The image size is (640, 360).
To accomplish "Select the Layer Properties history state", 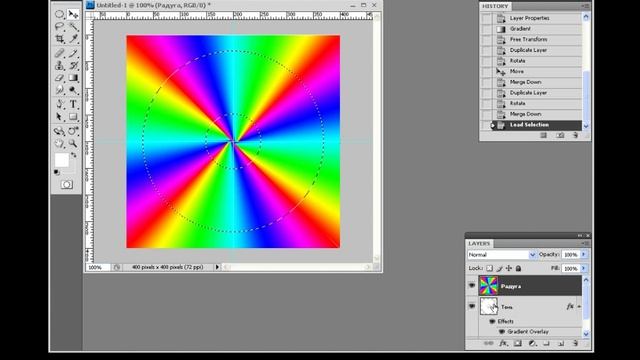I will (537, 18).
